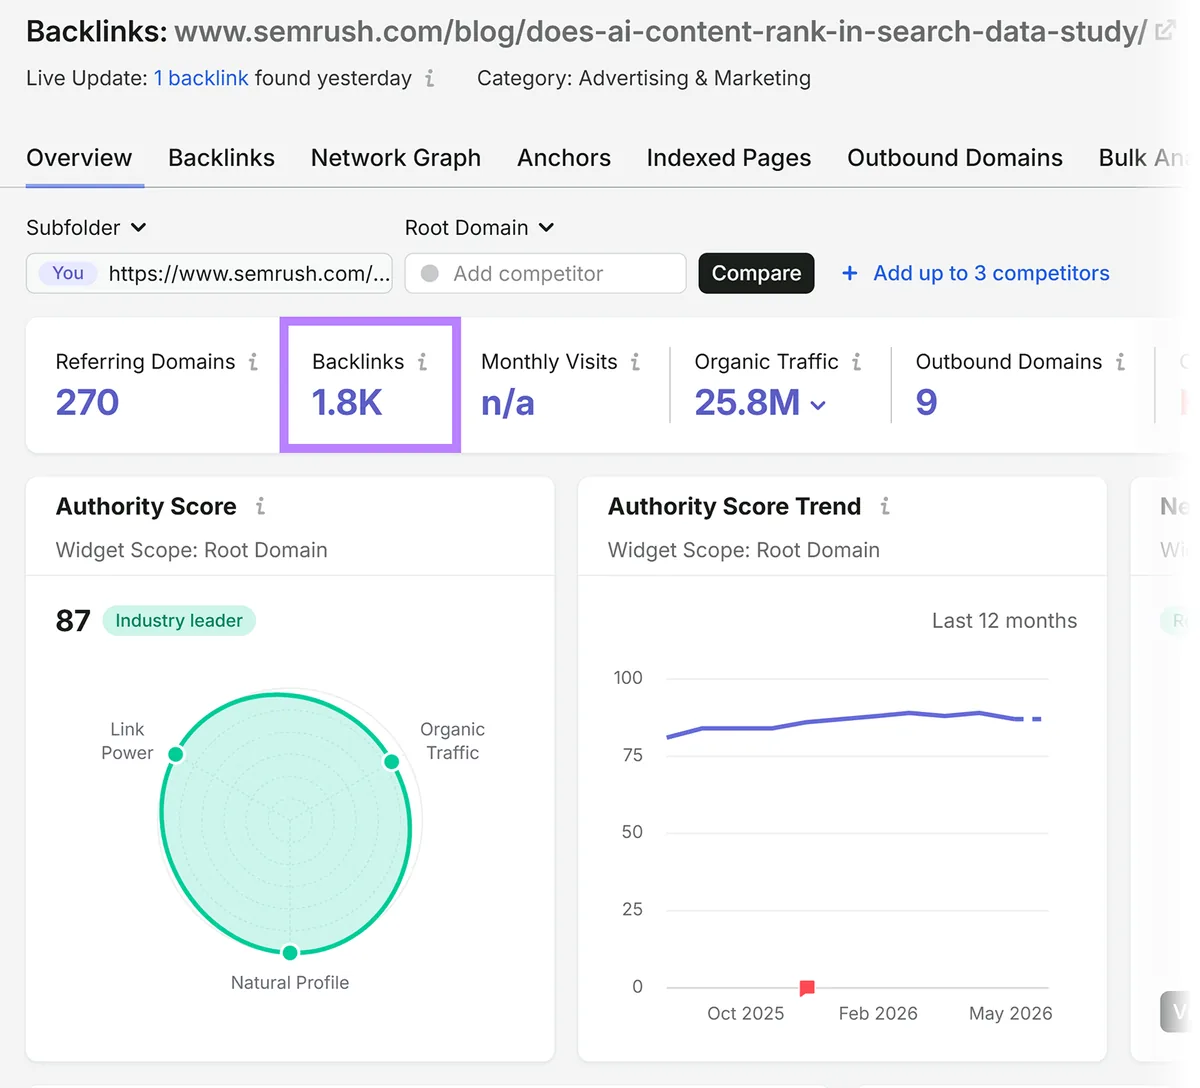The image size is (1200, 1088).
Task: Click the Oct 2025 axis label
Action: [x=746, y=1013]
